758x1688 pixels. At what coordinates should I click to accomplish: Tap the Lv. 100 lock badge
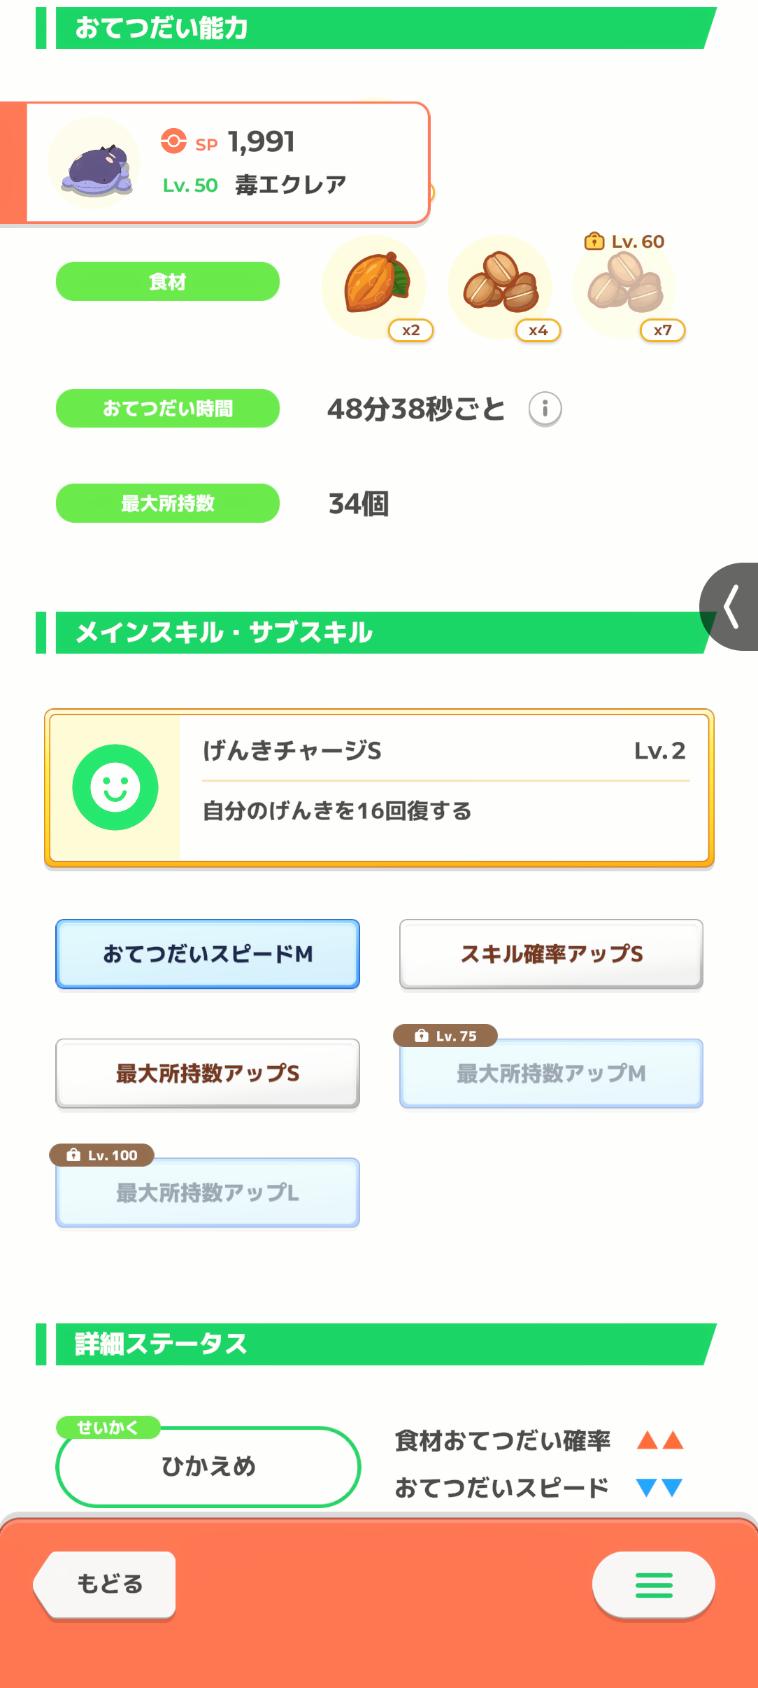101,1155
